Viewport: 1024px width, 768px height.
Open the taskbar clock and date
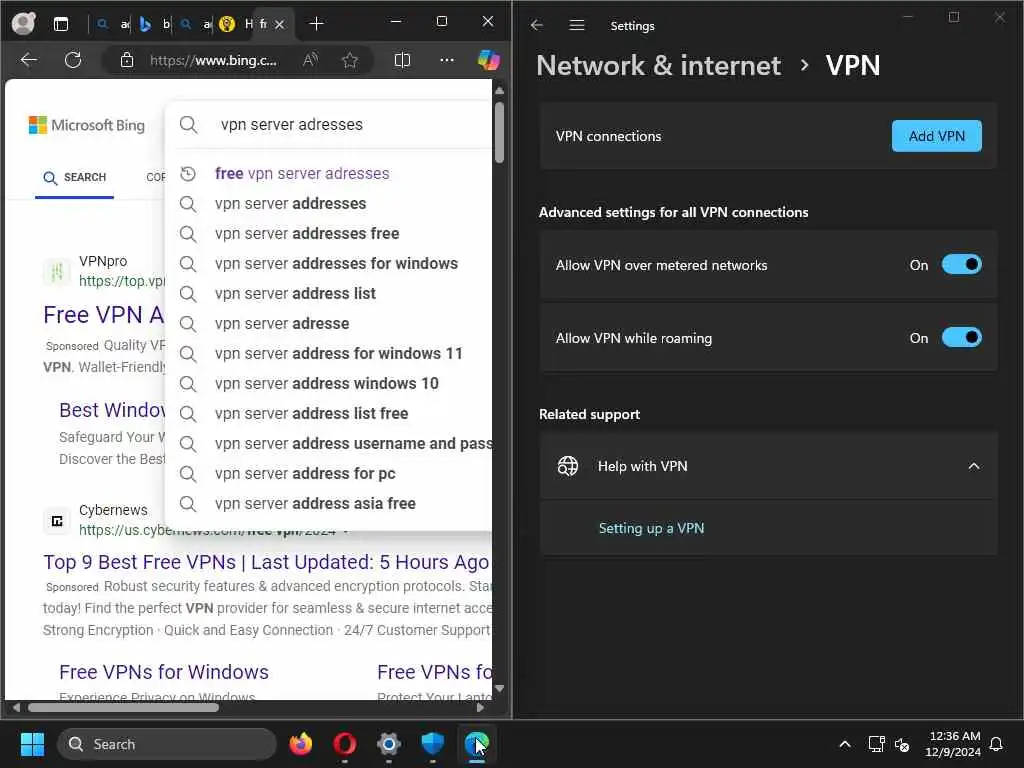(x=953, y=744)
